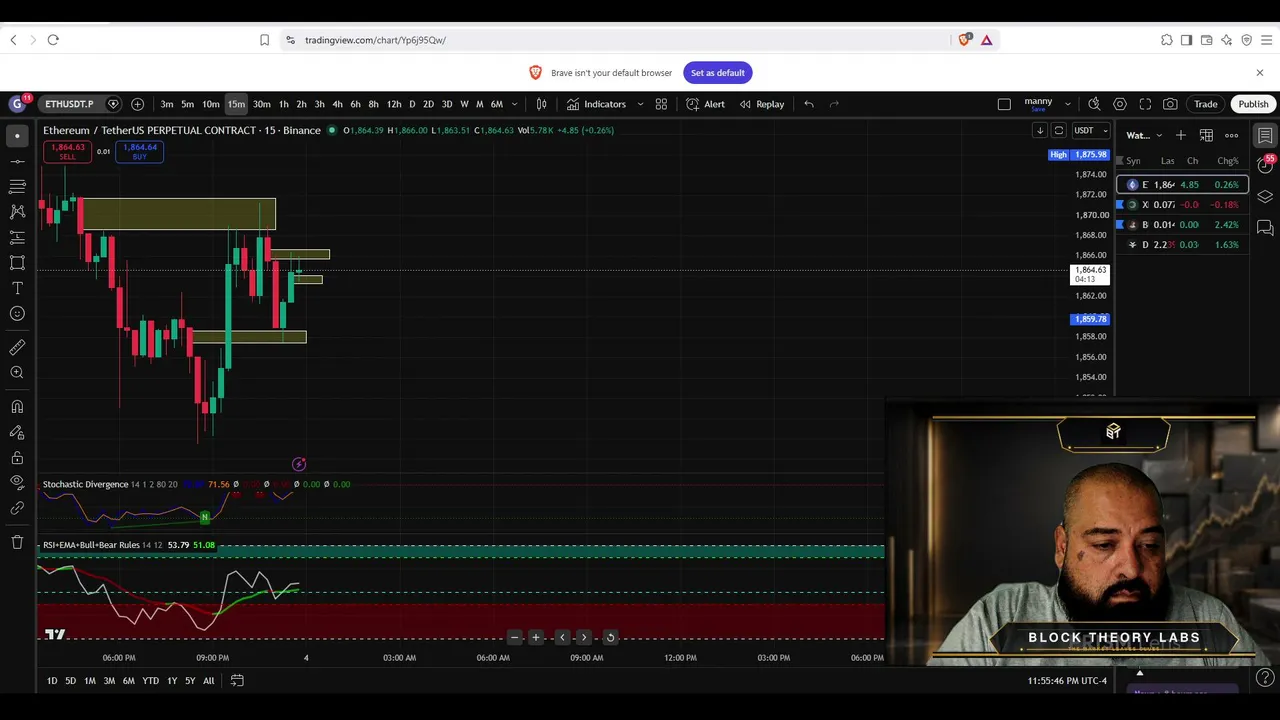Select the 2.42% watchlist row
The image size is (1280, 720).
pyautogui.click(x=1182, y=225)
